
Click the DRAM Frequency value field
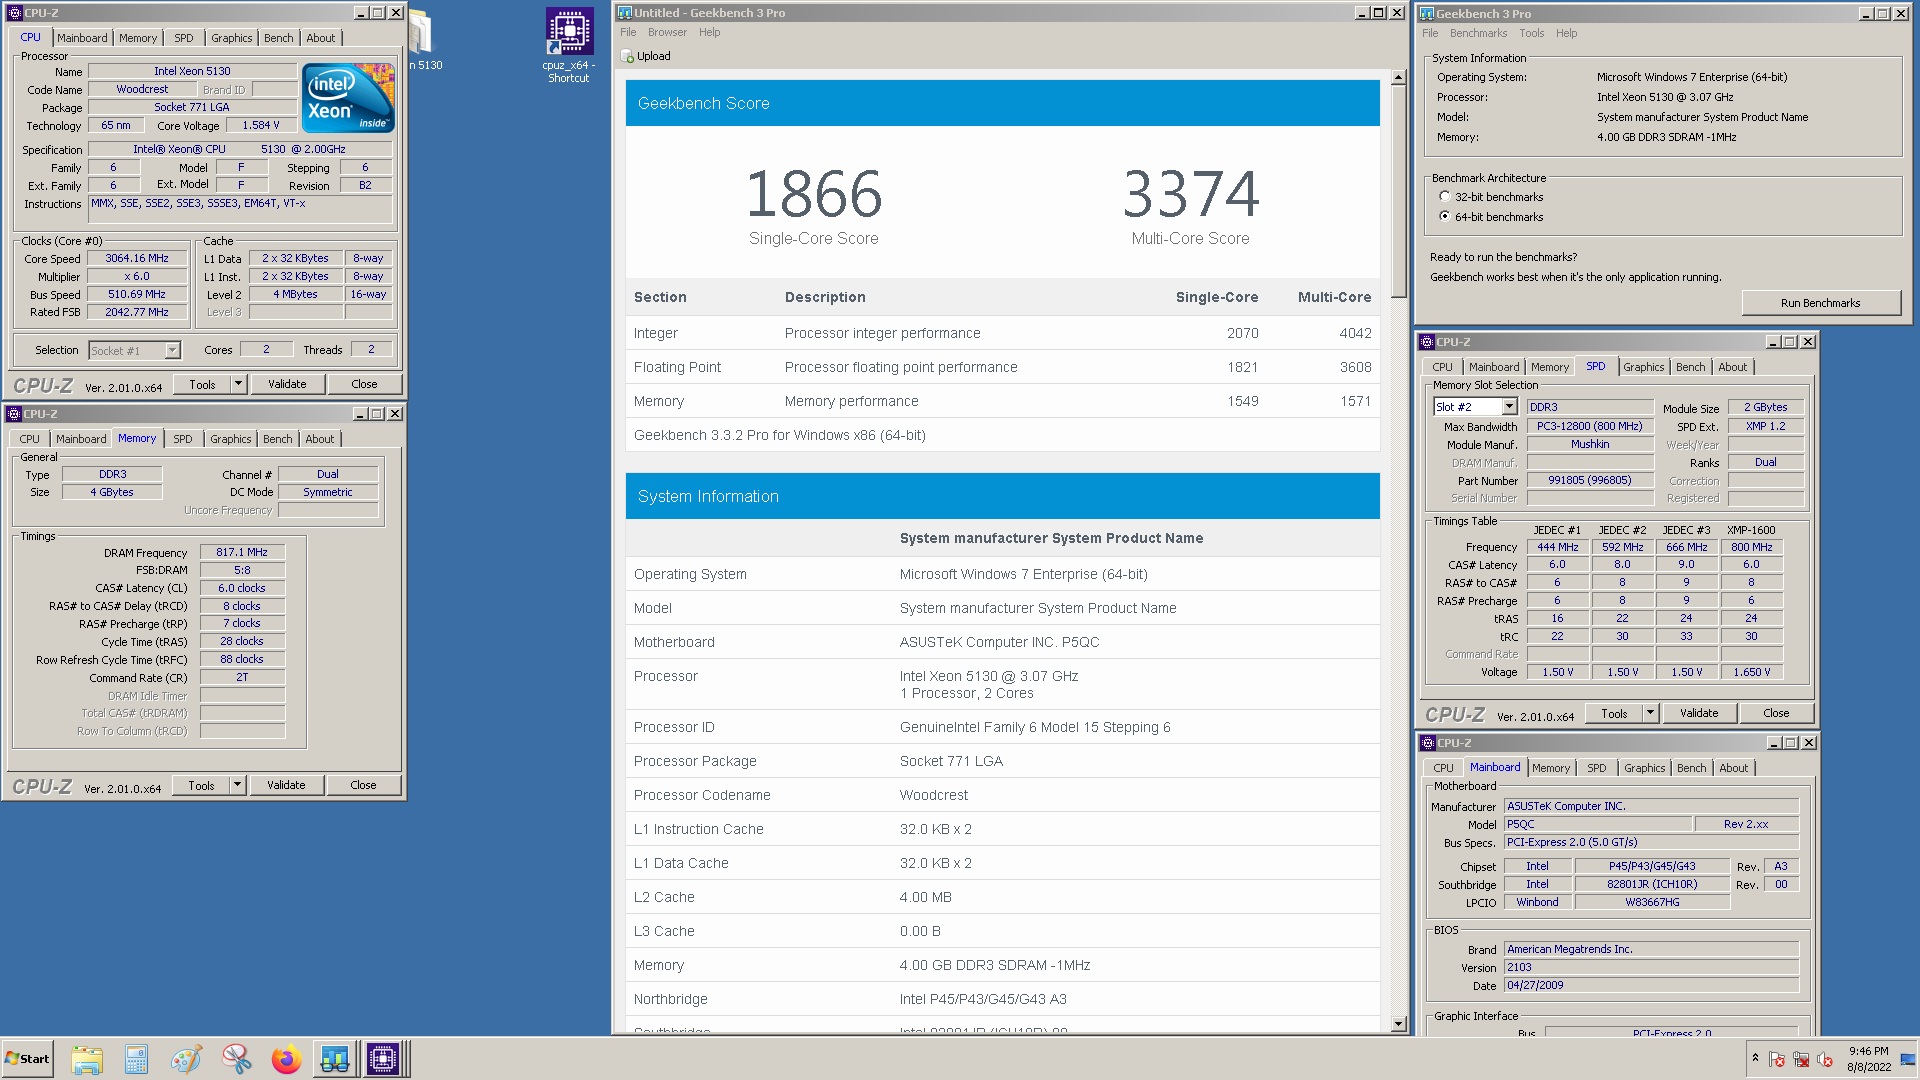242,552
